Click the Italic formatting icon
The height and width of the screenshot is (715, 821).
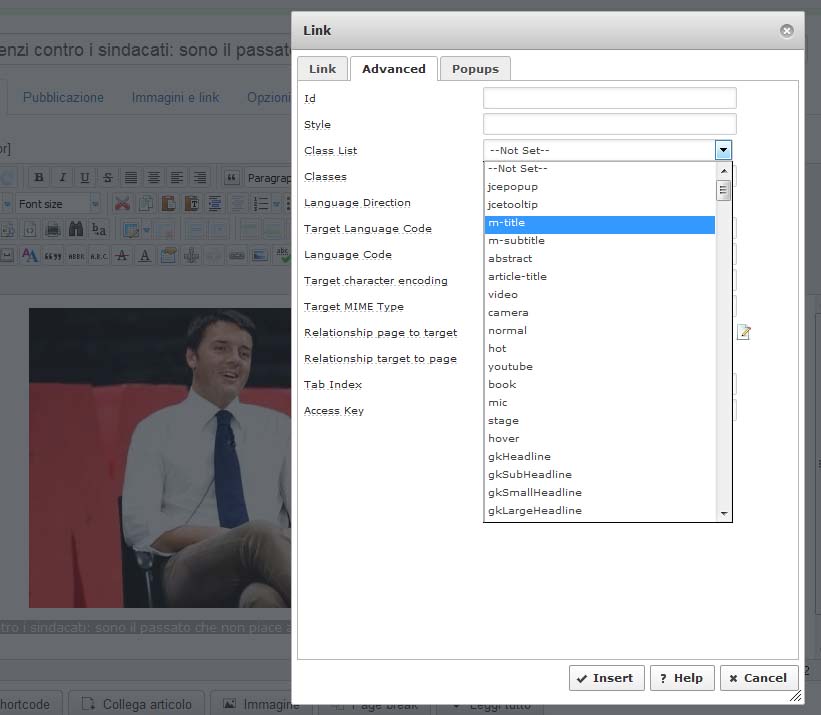click(x=62, y=177)
